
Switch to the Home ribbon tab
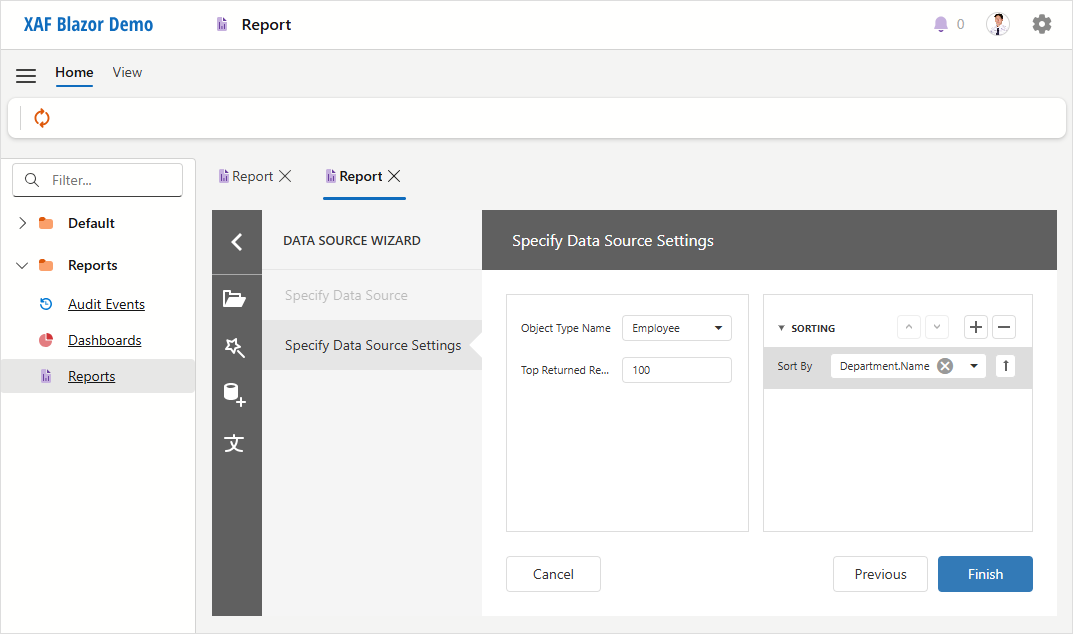74,73
